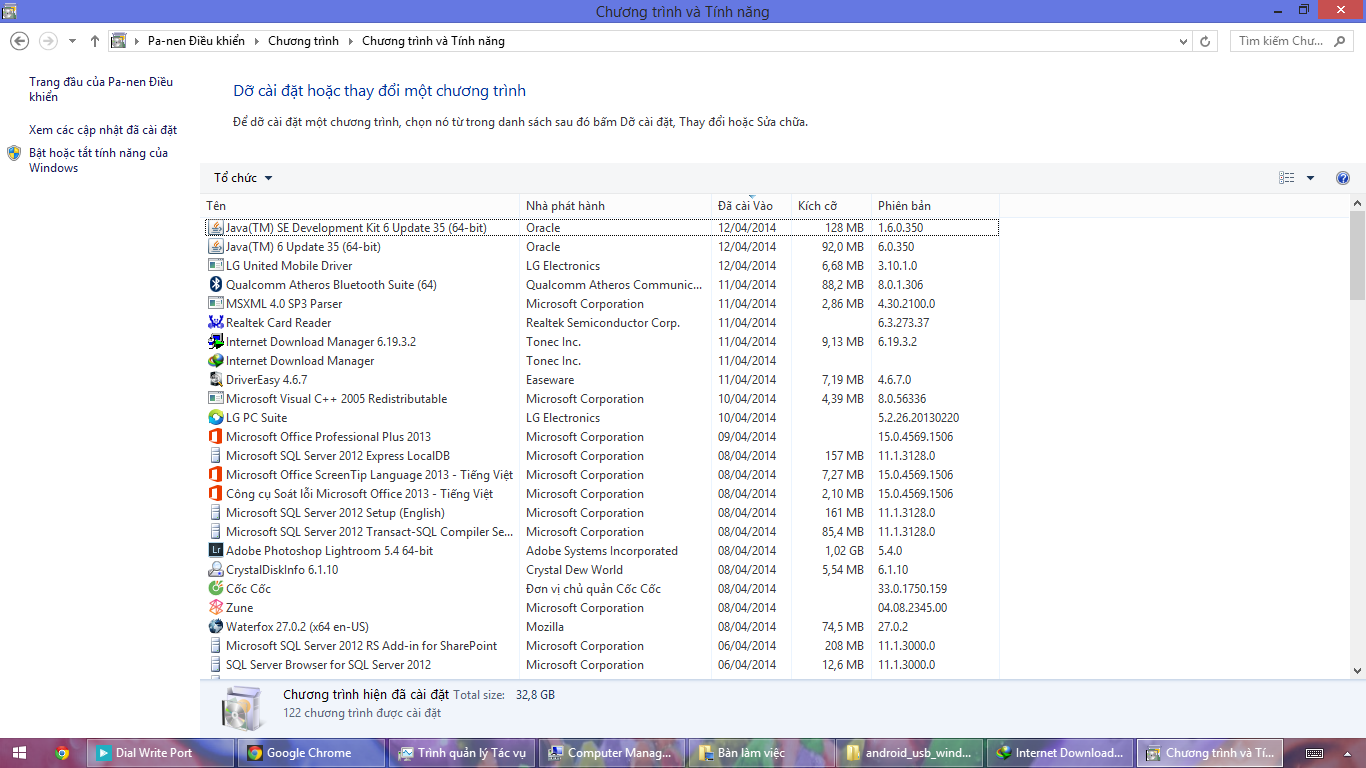This screenshot has height=768, width=1366.
Task: Click the scrollbar down arrow
Action: point(1357,671)
